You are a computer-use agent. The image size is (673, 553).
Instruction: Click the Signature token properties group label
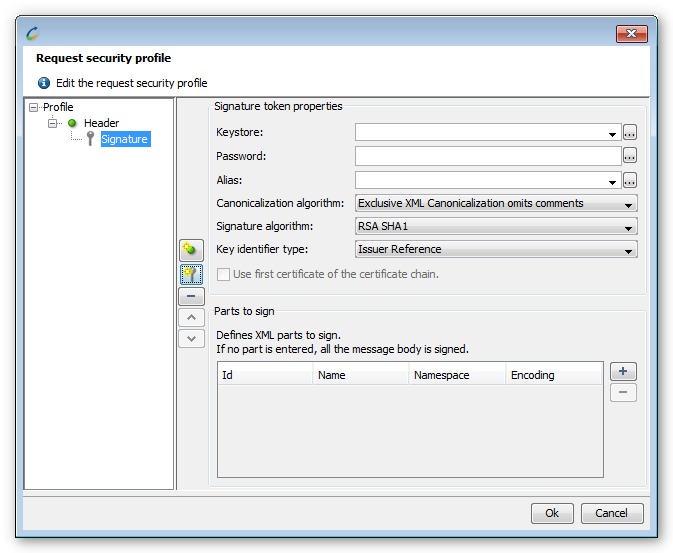tap(278, 106)
